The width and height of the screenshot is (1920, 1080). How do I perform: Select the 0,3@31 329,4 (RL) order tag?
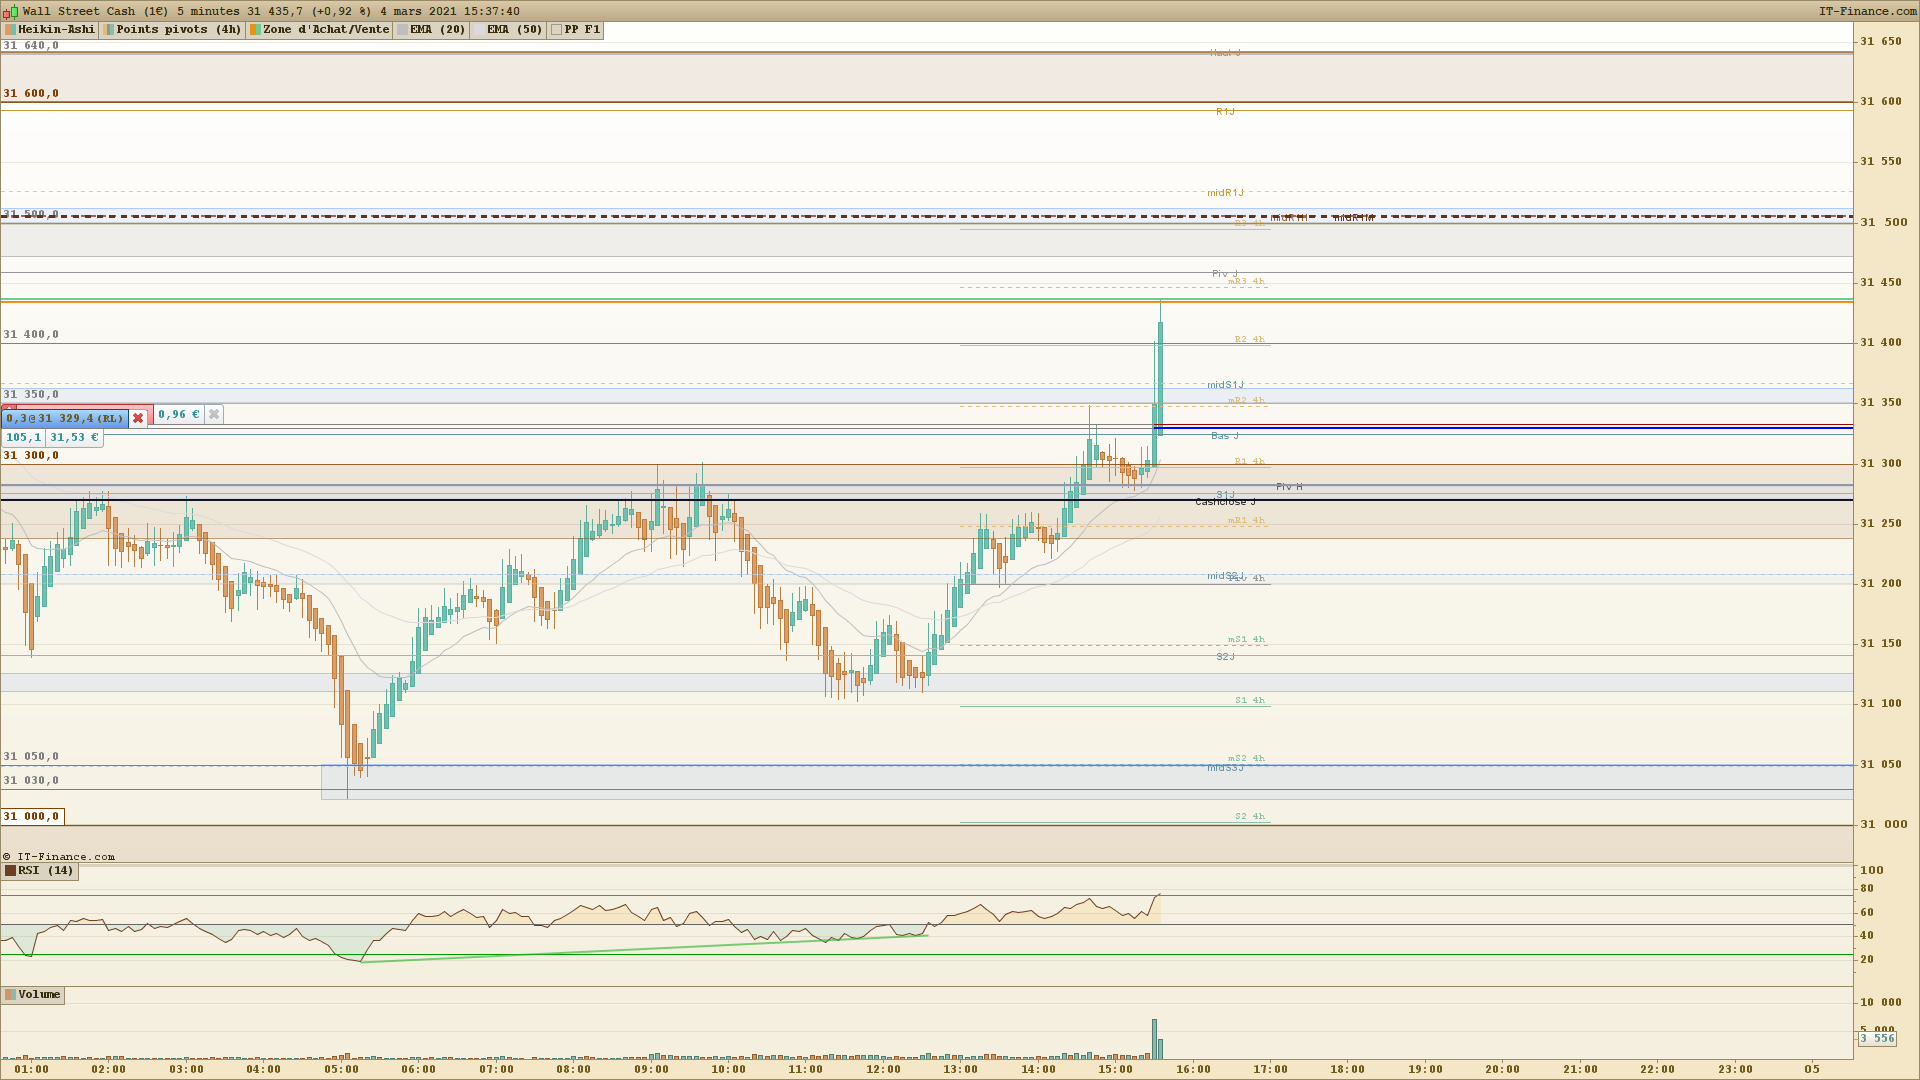pyautogui.click(x=64, y=418)
